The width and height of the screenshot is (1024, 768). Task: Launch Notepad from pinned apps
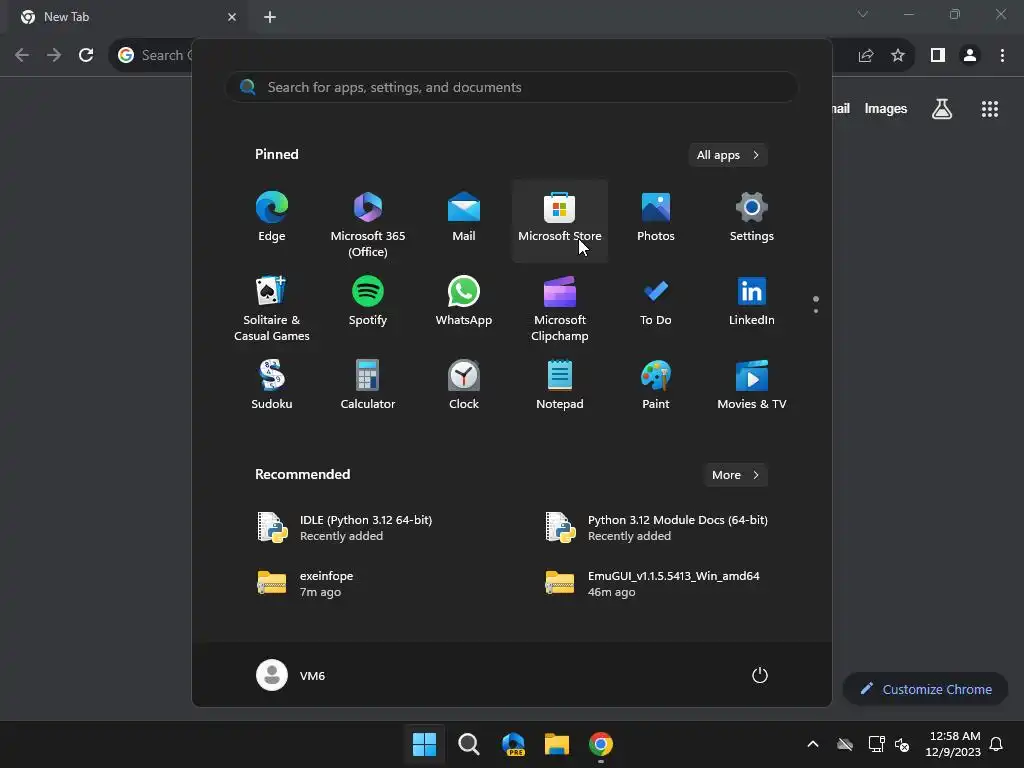[x=560, y=385]
